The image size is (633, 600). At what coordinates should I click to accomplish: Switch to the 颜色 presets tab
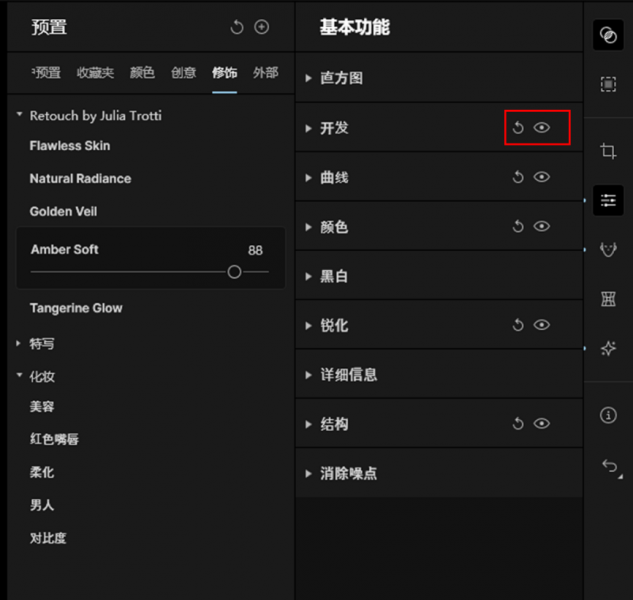pyautogui.click(x=142, y=73)
